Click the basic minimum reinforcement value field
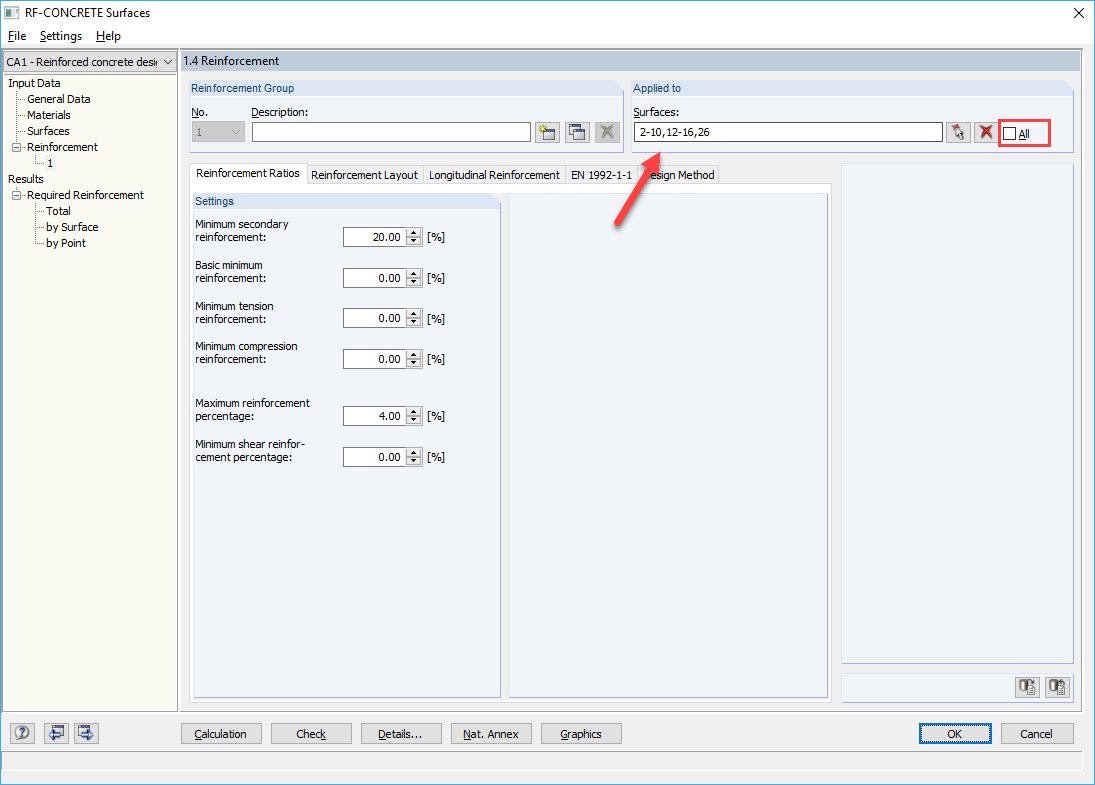1095x785 pixels. tap(374, 278)
